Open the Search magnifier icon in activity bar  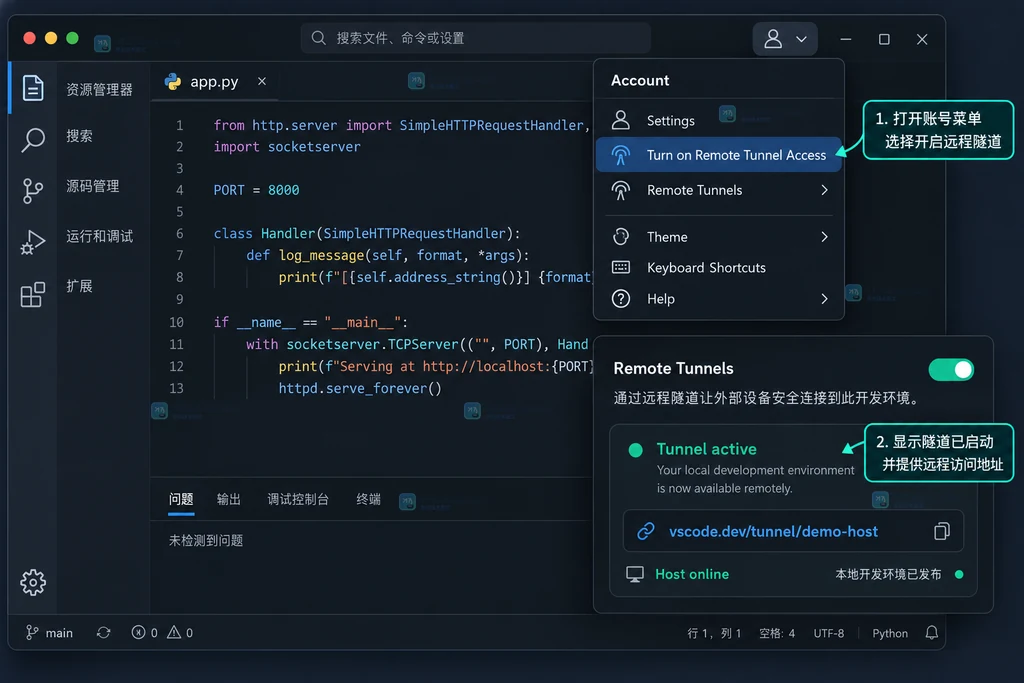click(x=33, y=139)
